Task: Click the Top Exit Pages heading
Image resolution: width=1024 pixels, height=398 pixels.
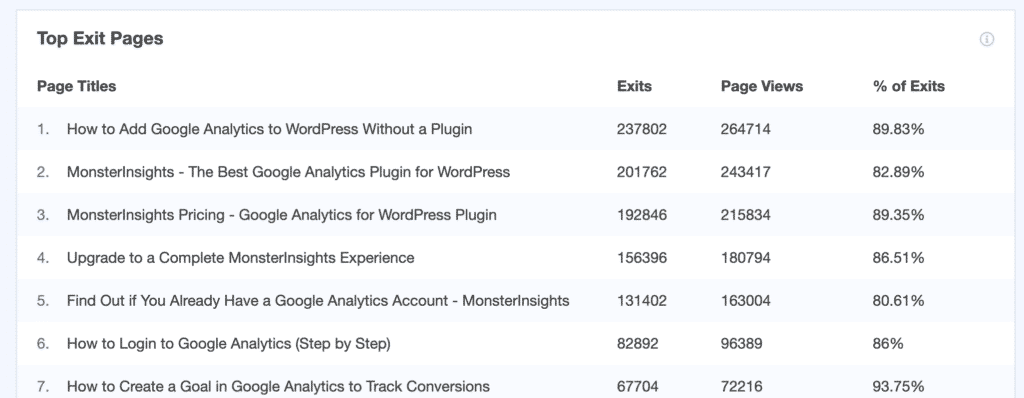Action: [x=100, y=39]
